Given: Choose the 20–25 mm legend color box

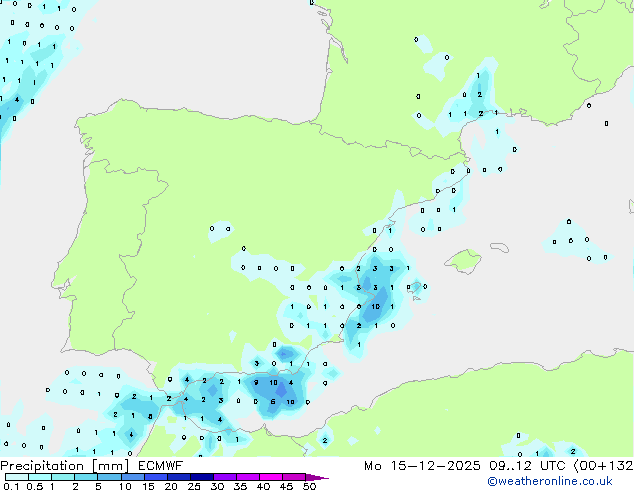Looking at the screenshot, I should [x=178, y=477].
